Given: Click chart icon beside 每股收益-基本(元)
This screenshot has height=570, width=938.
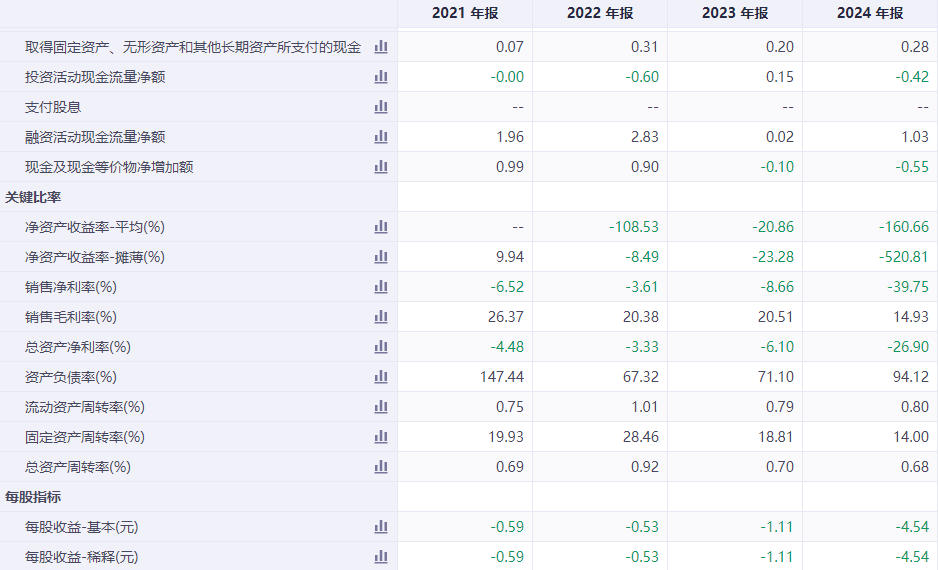Looking at the screenshot, I should (380, 527).
